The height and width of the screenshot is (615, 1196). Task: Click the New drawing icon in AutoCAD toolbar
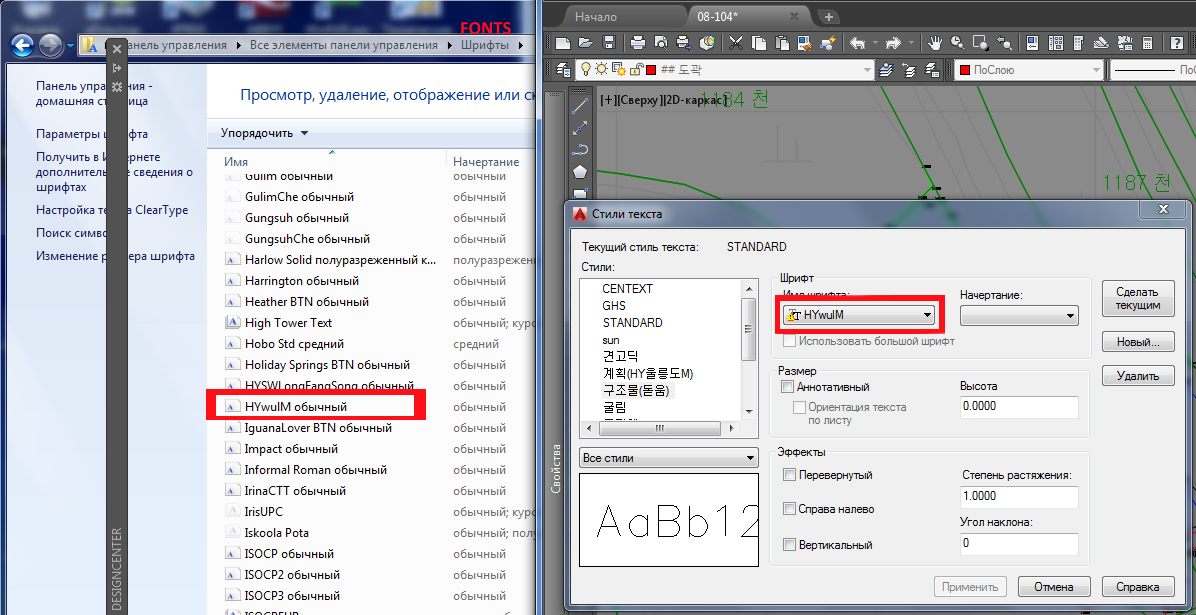[x=564, y=43]
